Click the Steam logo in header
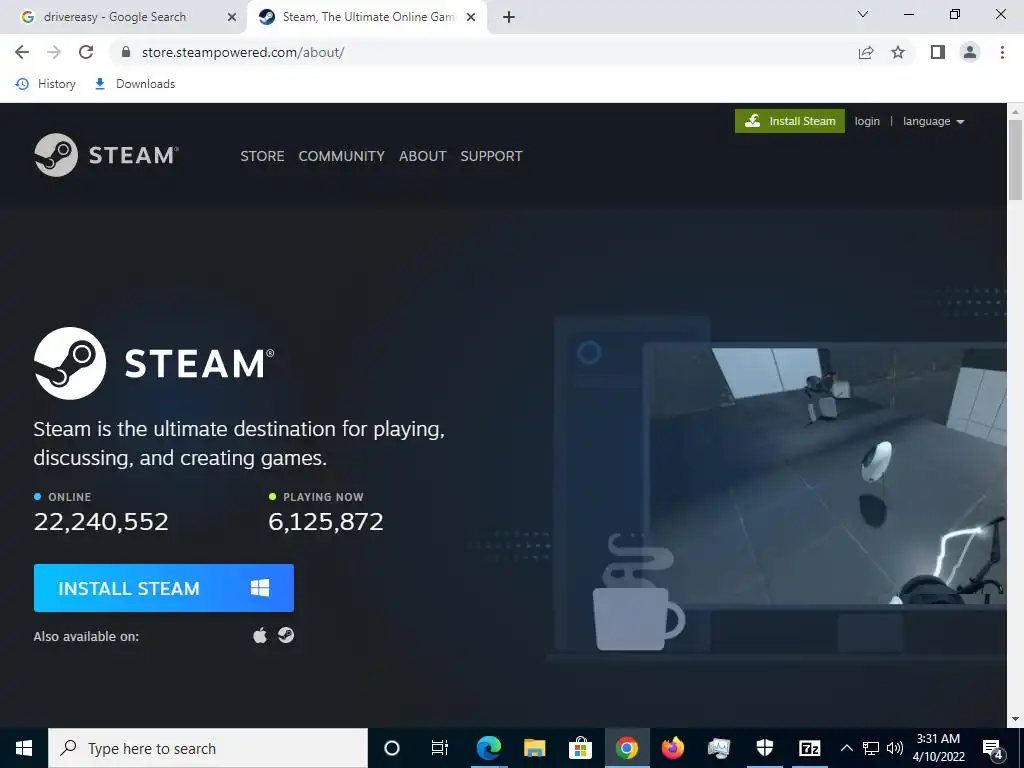 click(x=106, y=155)
